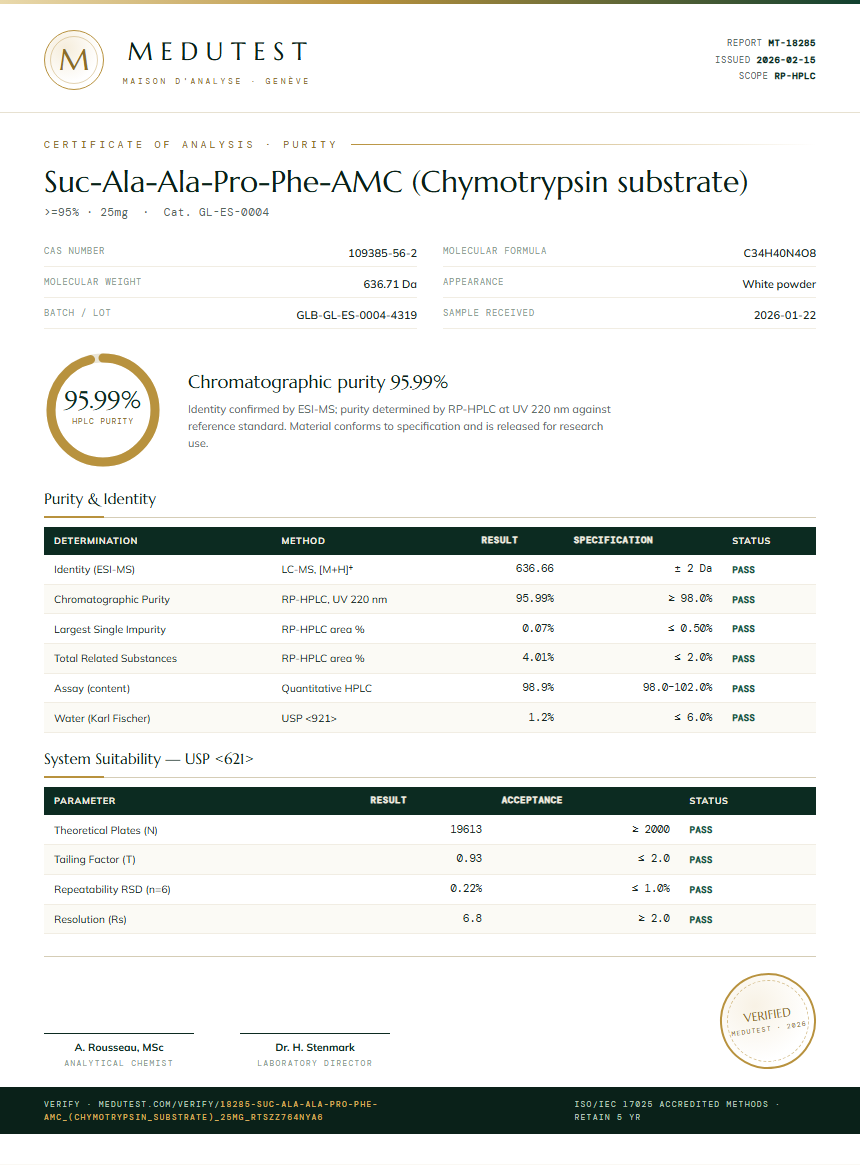The width and height of the screenshot is (860, 1165).
Task: Select report number MT-18285
Action: pos(792,43)
